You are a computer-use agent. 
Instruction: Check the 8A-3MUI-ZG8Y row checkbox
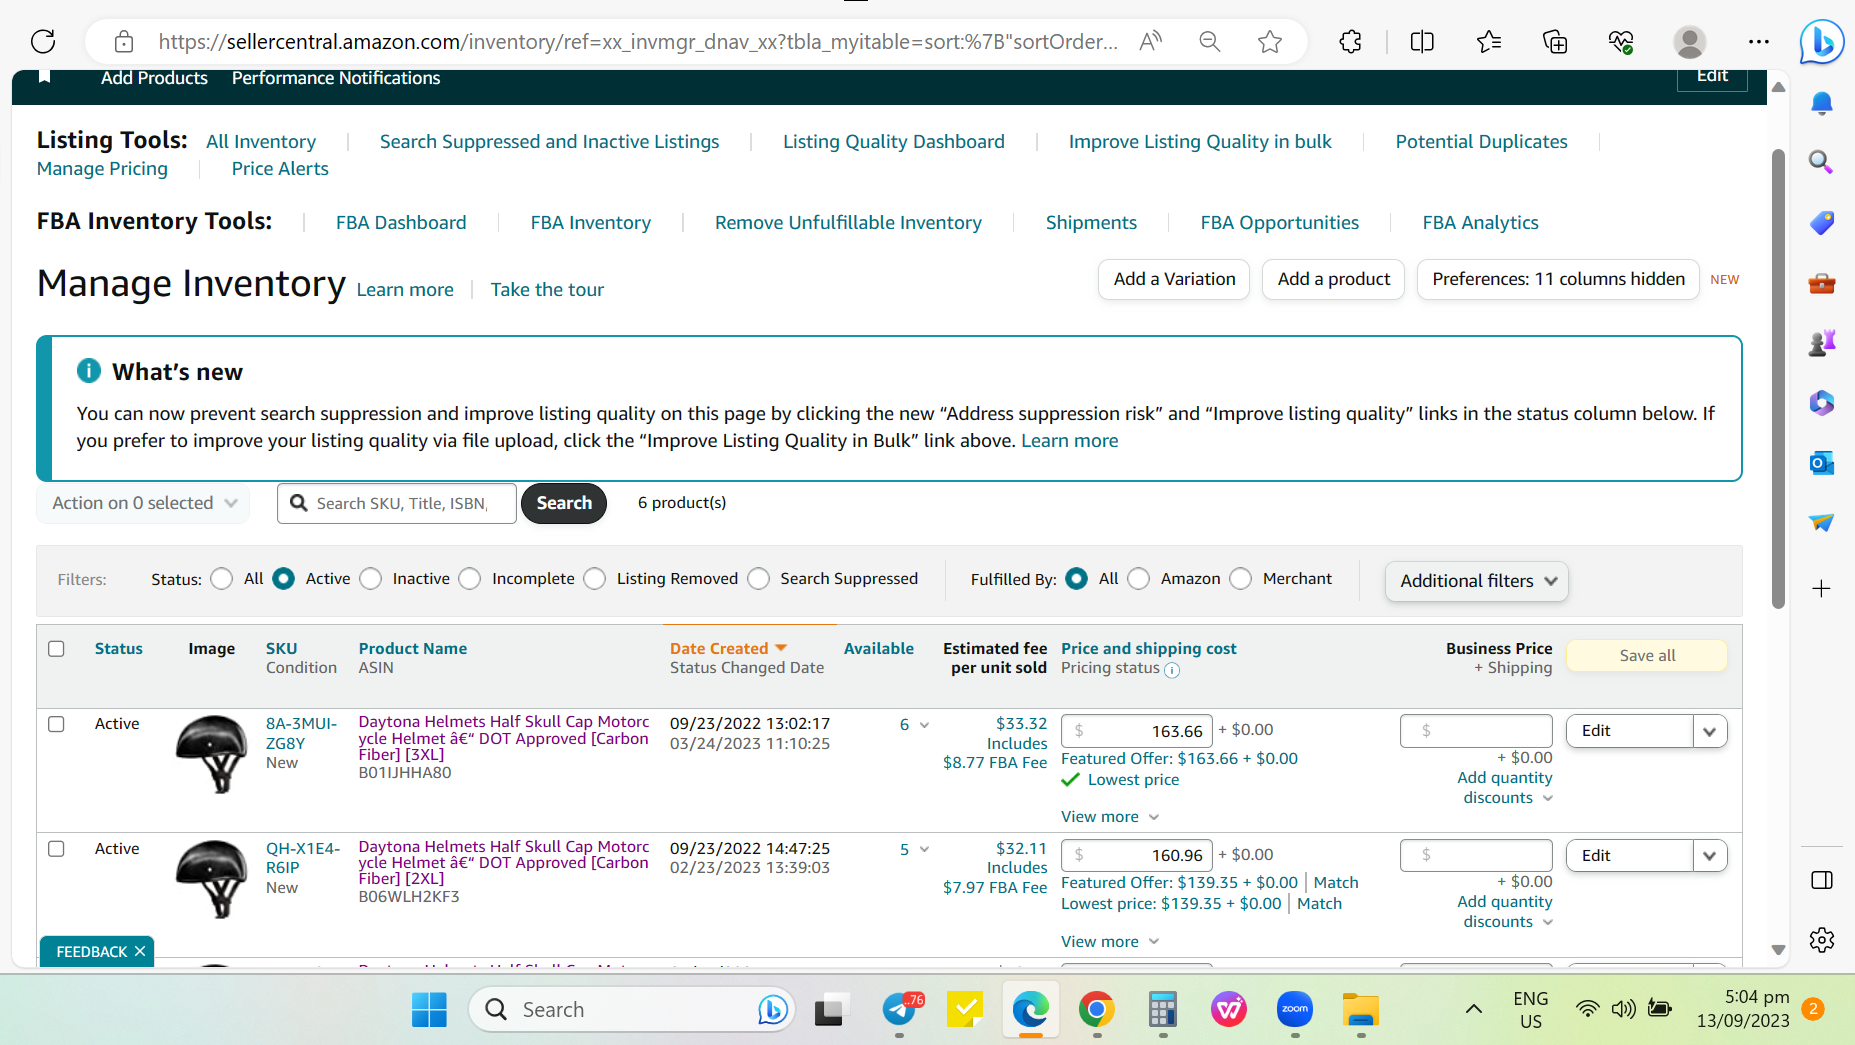click(56, 724)
